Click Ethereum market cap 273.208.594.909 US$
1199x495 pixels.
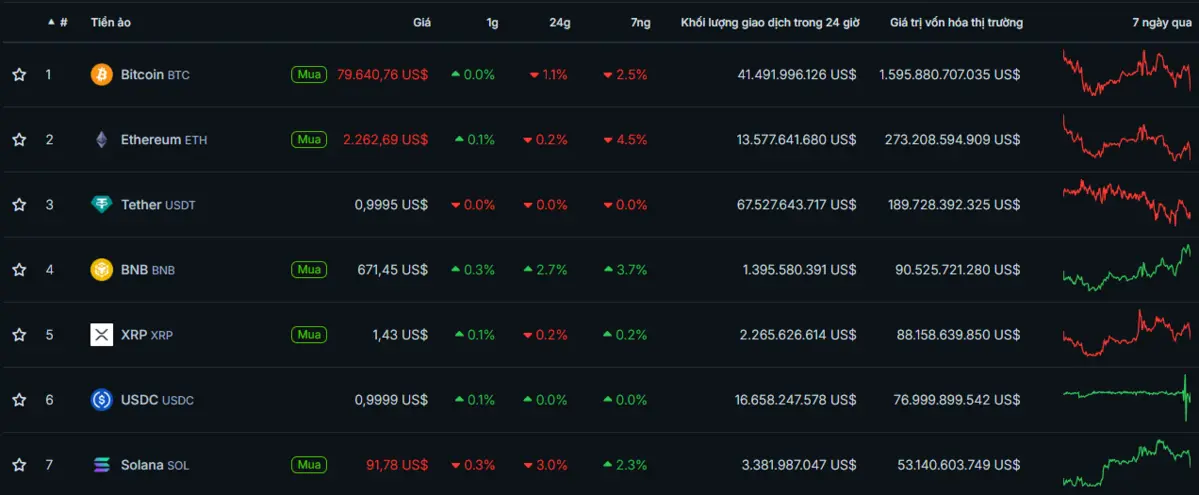coord(953,140)
